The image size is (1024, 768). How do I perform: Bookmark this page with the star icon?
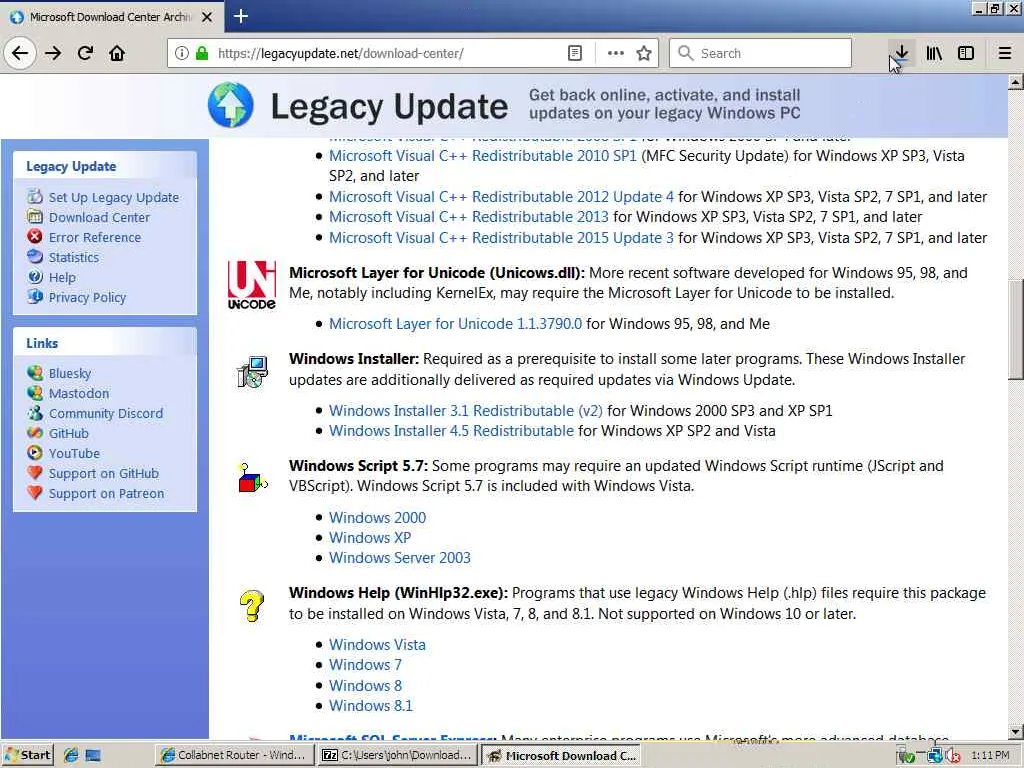coord(644,53)
